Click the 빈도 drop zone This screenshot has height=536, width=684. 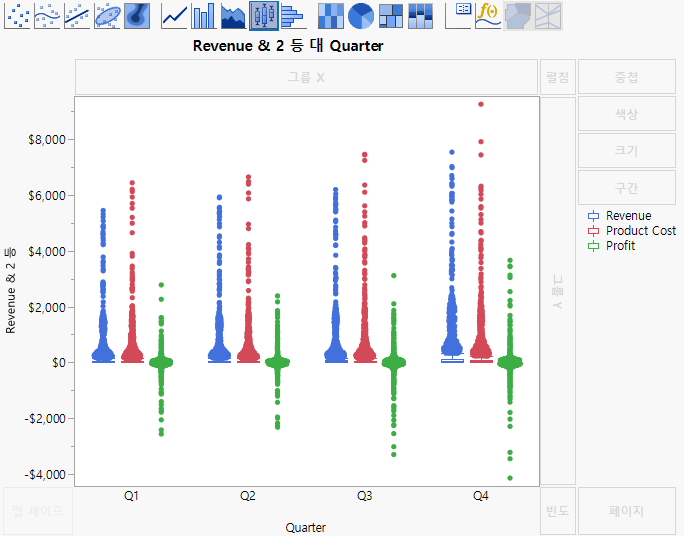click(557, 511)
